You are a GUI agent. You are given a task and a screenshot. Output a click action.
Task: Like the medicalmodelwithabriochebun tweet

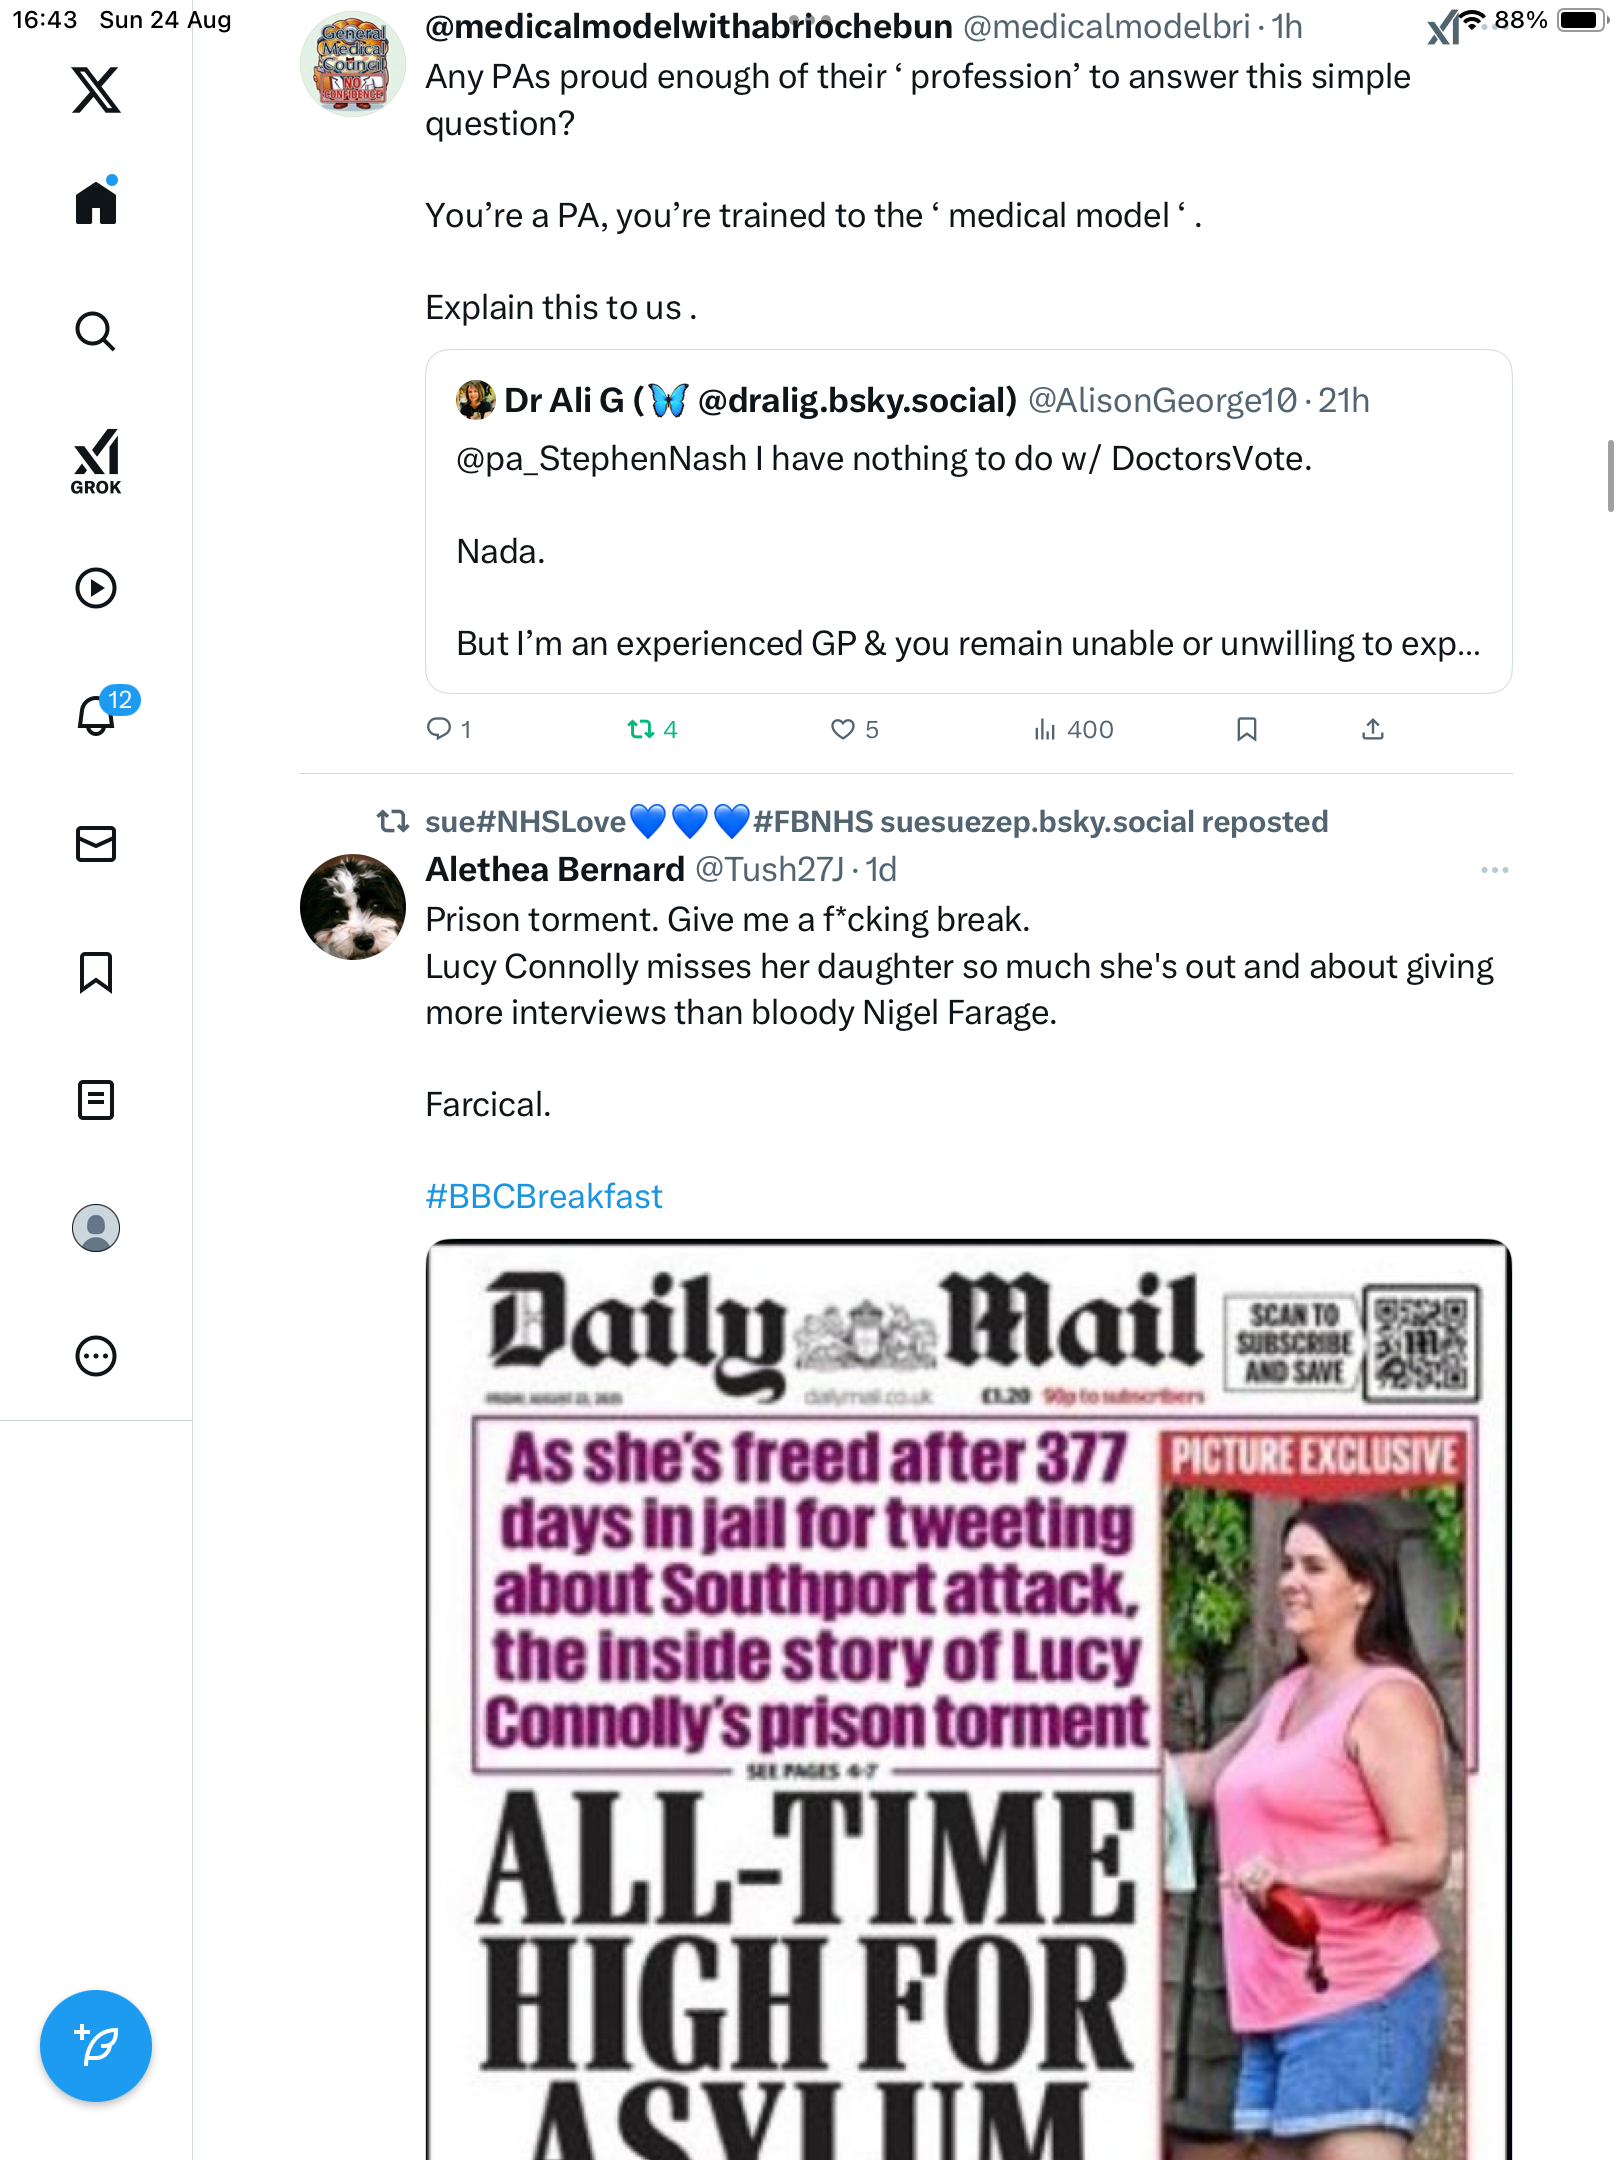[x=843, y=730]
